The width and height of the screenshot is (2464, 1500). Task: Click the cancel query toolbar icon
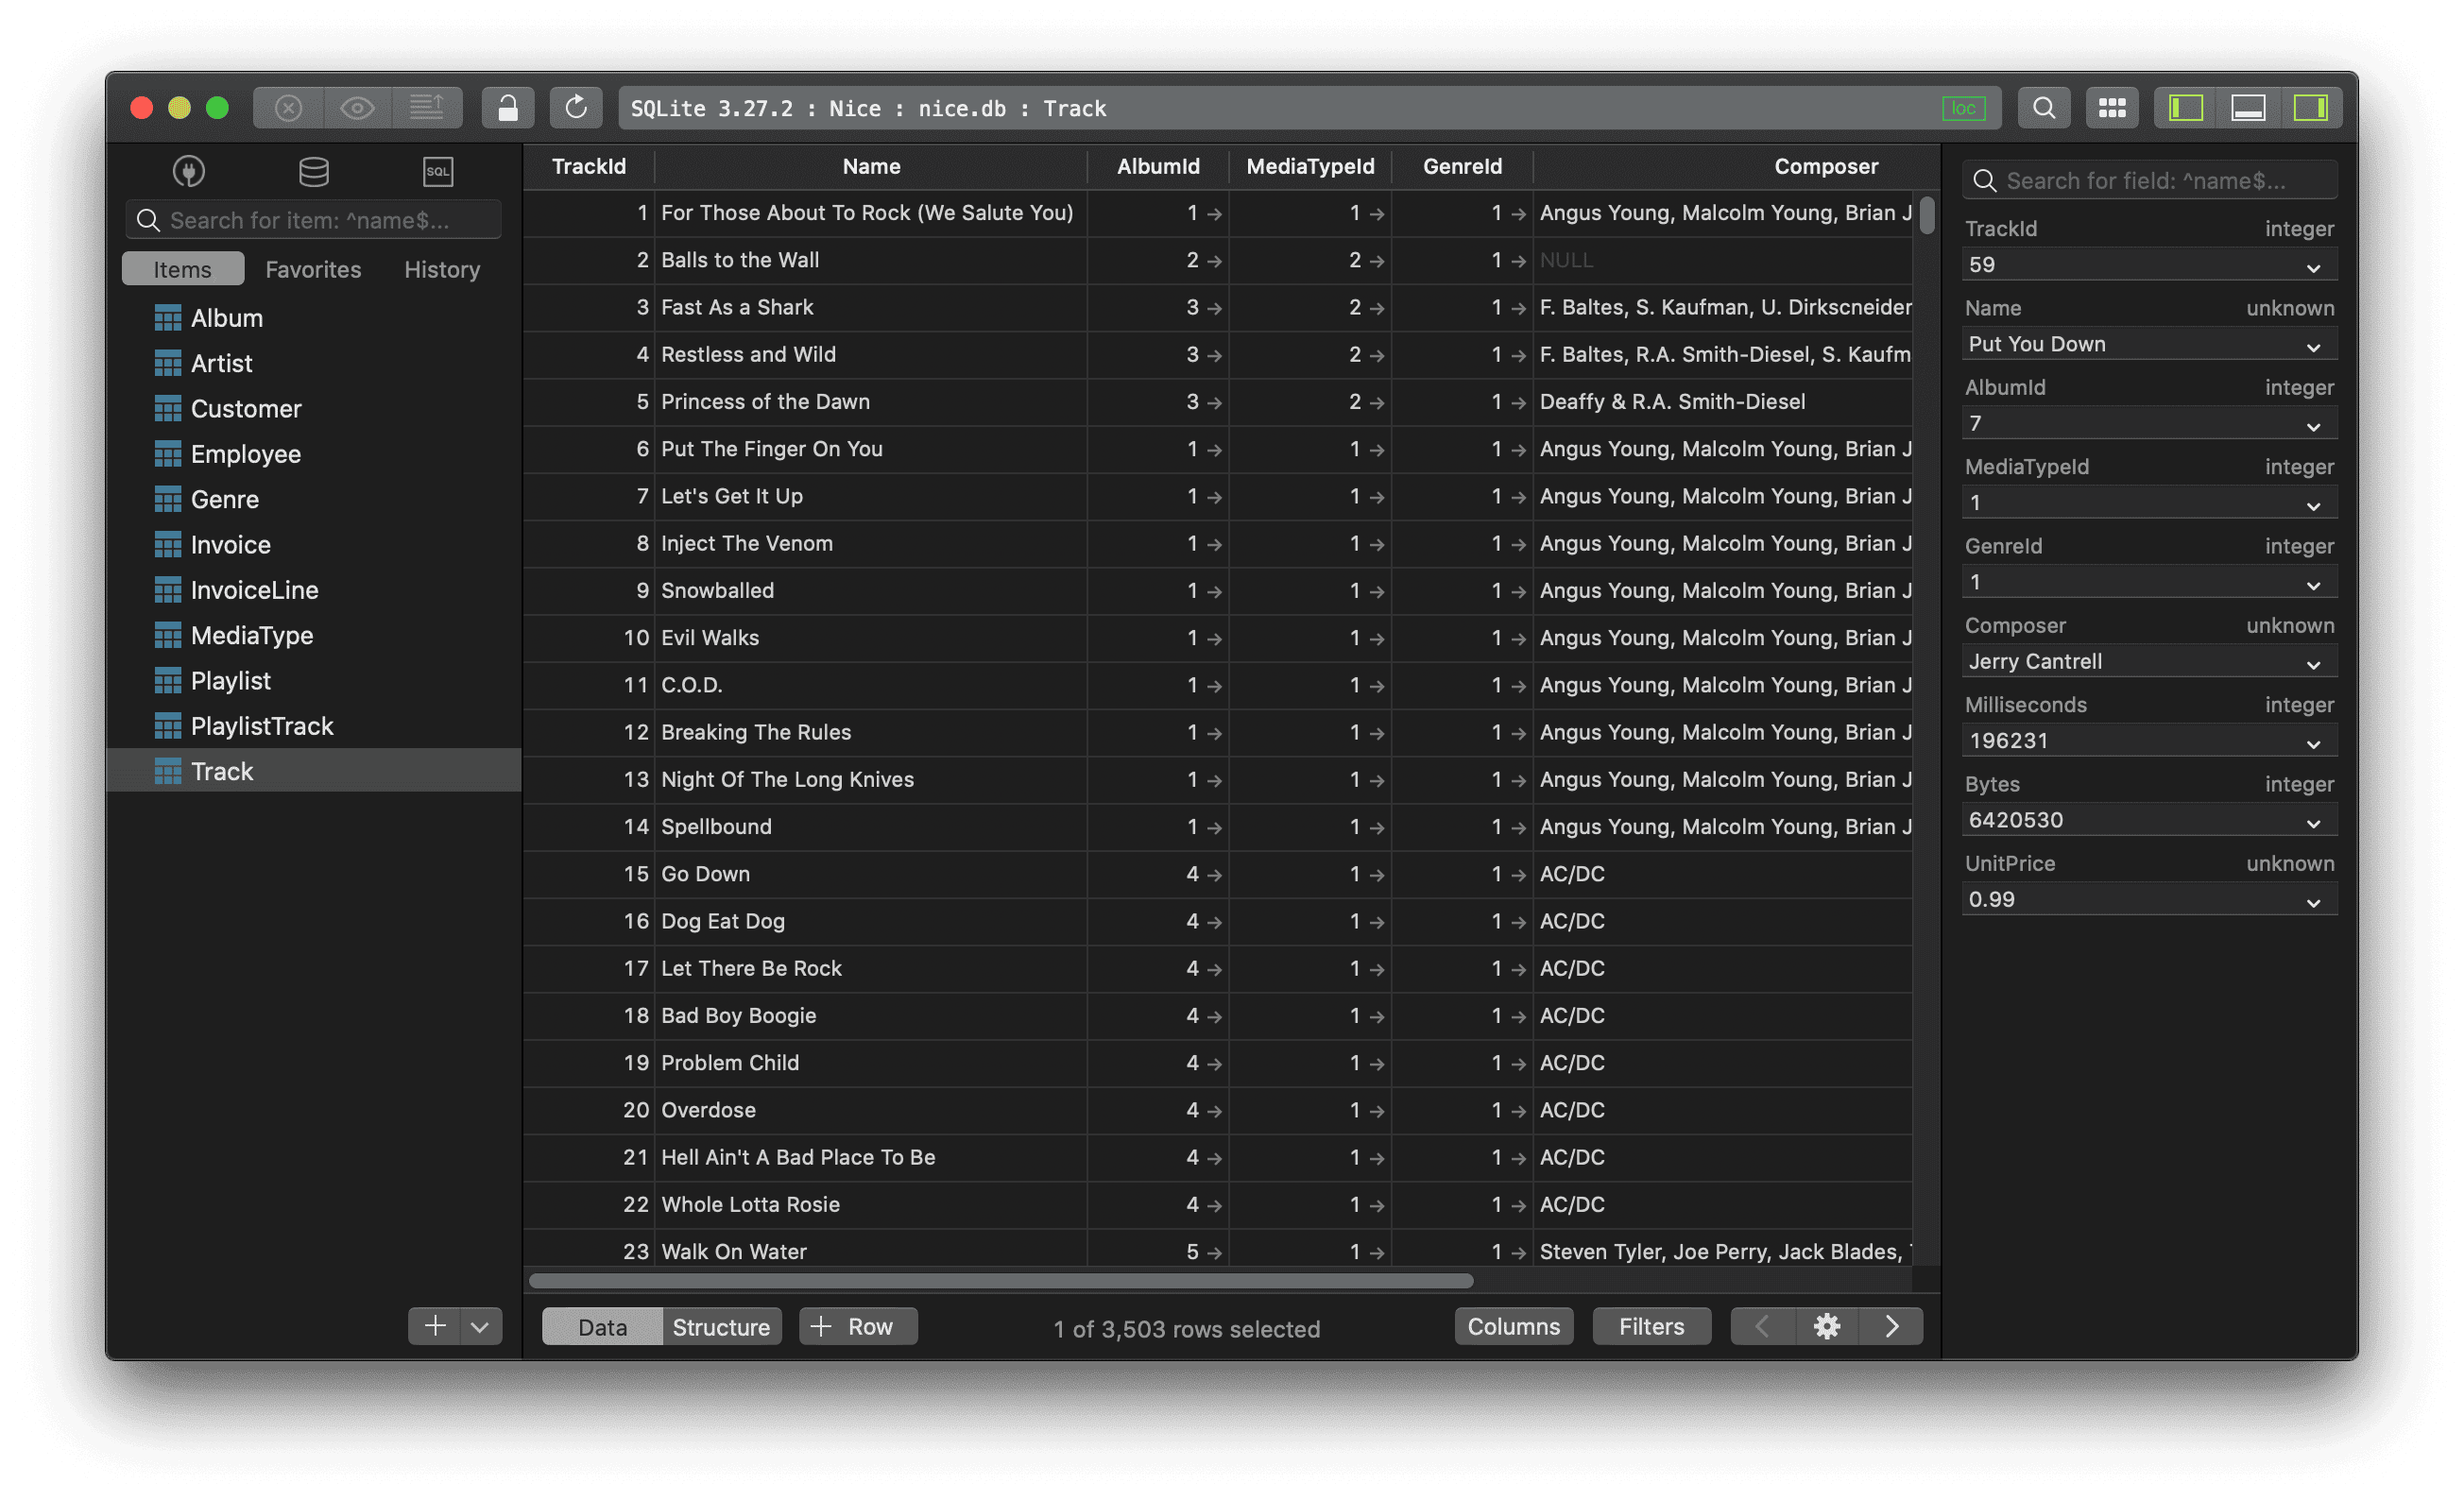tap(288, 108)
